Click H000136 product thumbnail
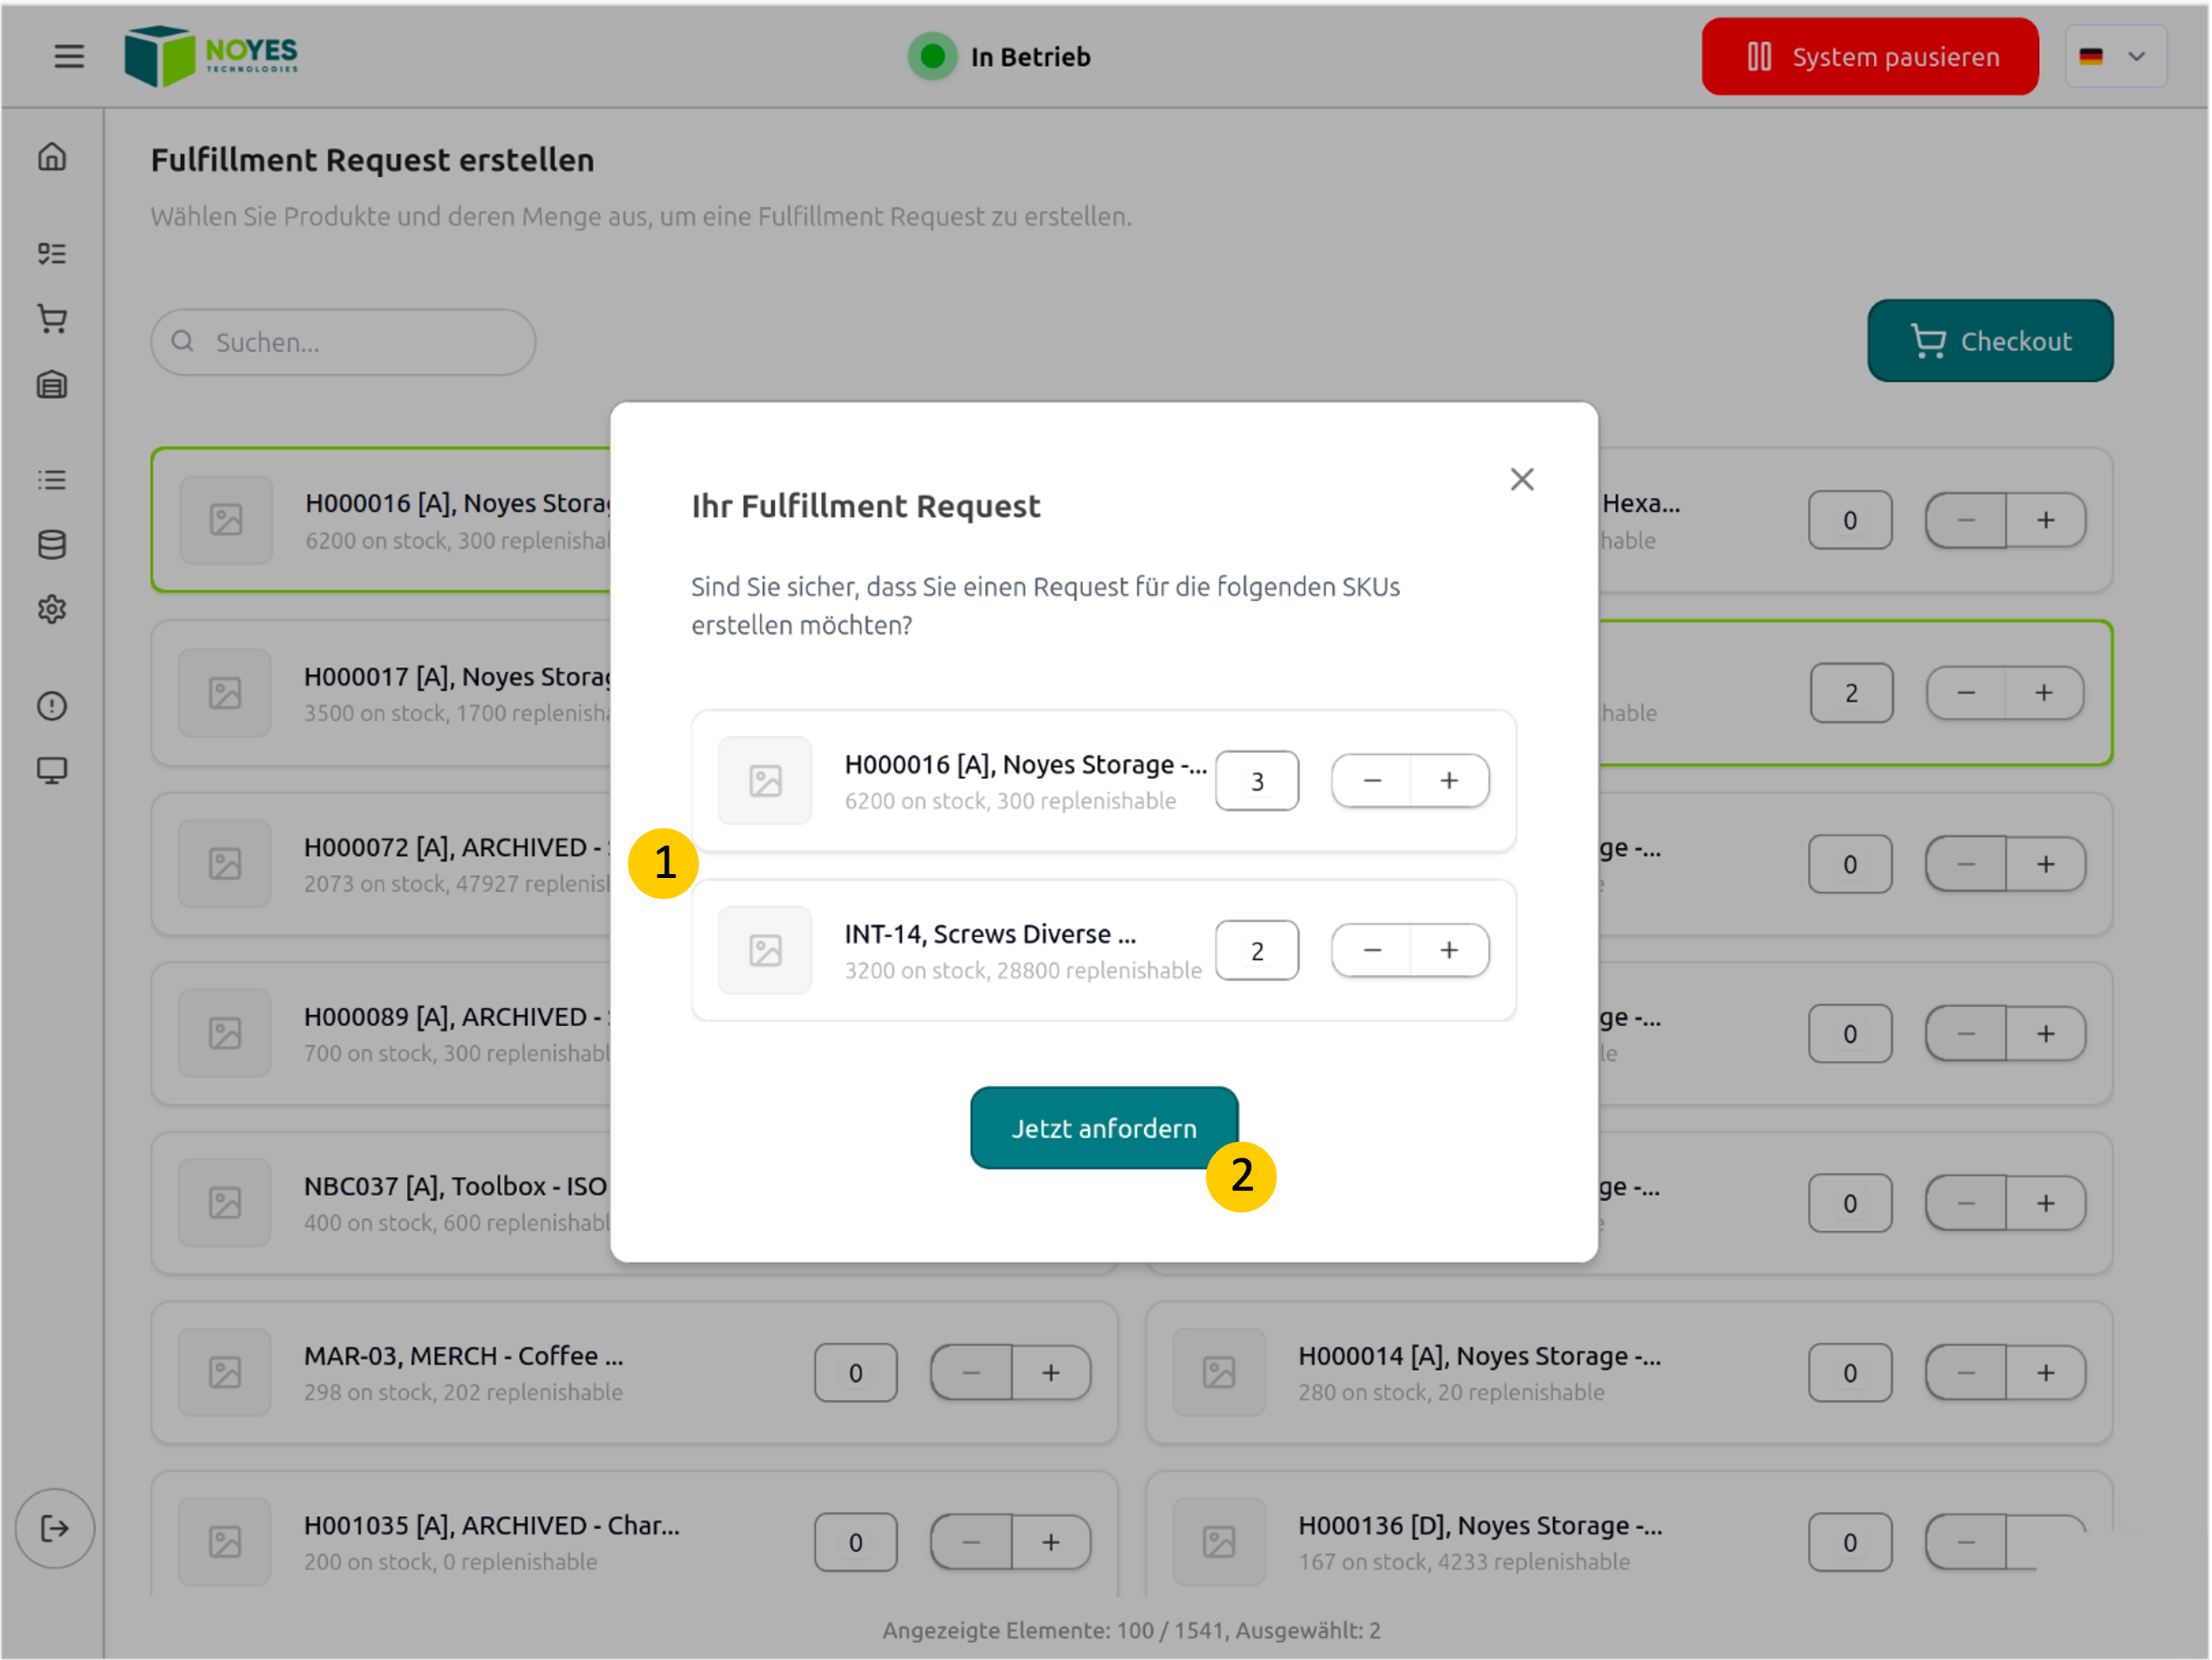This screenshot has width=2212, height=1660. [1219, 1542]
